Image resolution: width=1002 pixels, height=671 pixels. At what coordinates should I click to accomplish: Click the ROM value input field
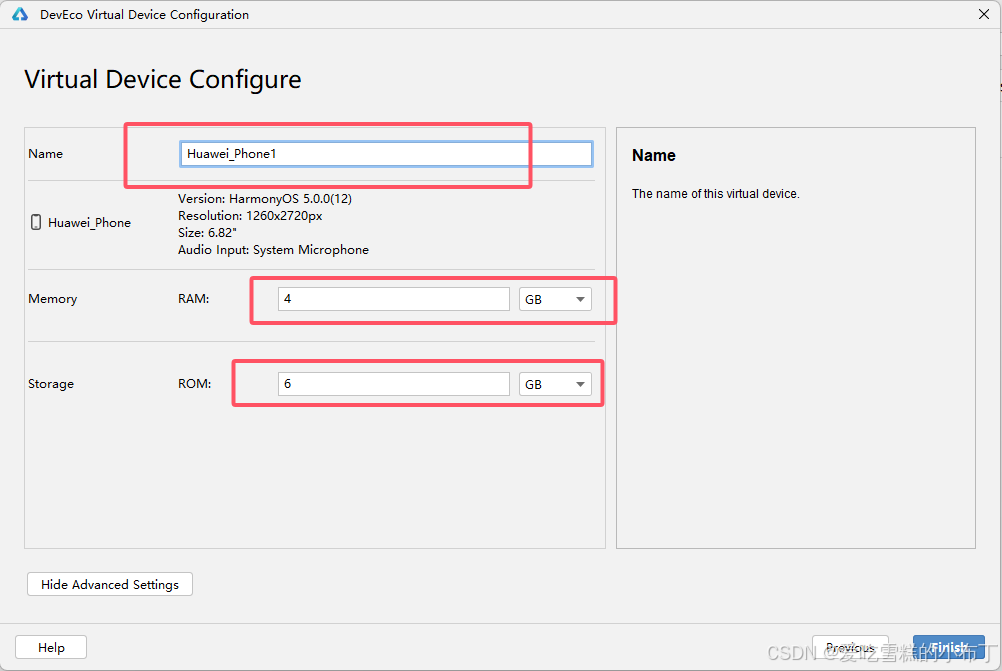coord(394,384)
